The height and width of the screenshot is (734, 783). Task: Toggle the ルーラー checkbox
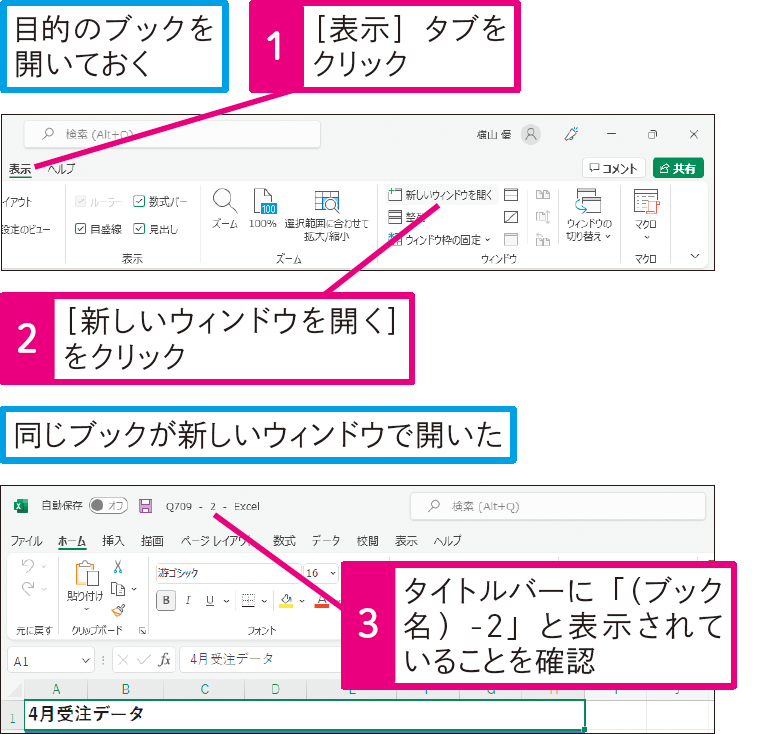(x=80, y=201)
